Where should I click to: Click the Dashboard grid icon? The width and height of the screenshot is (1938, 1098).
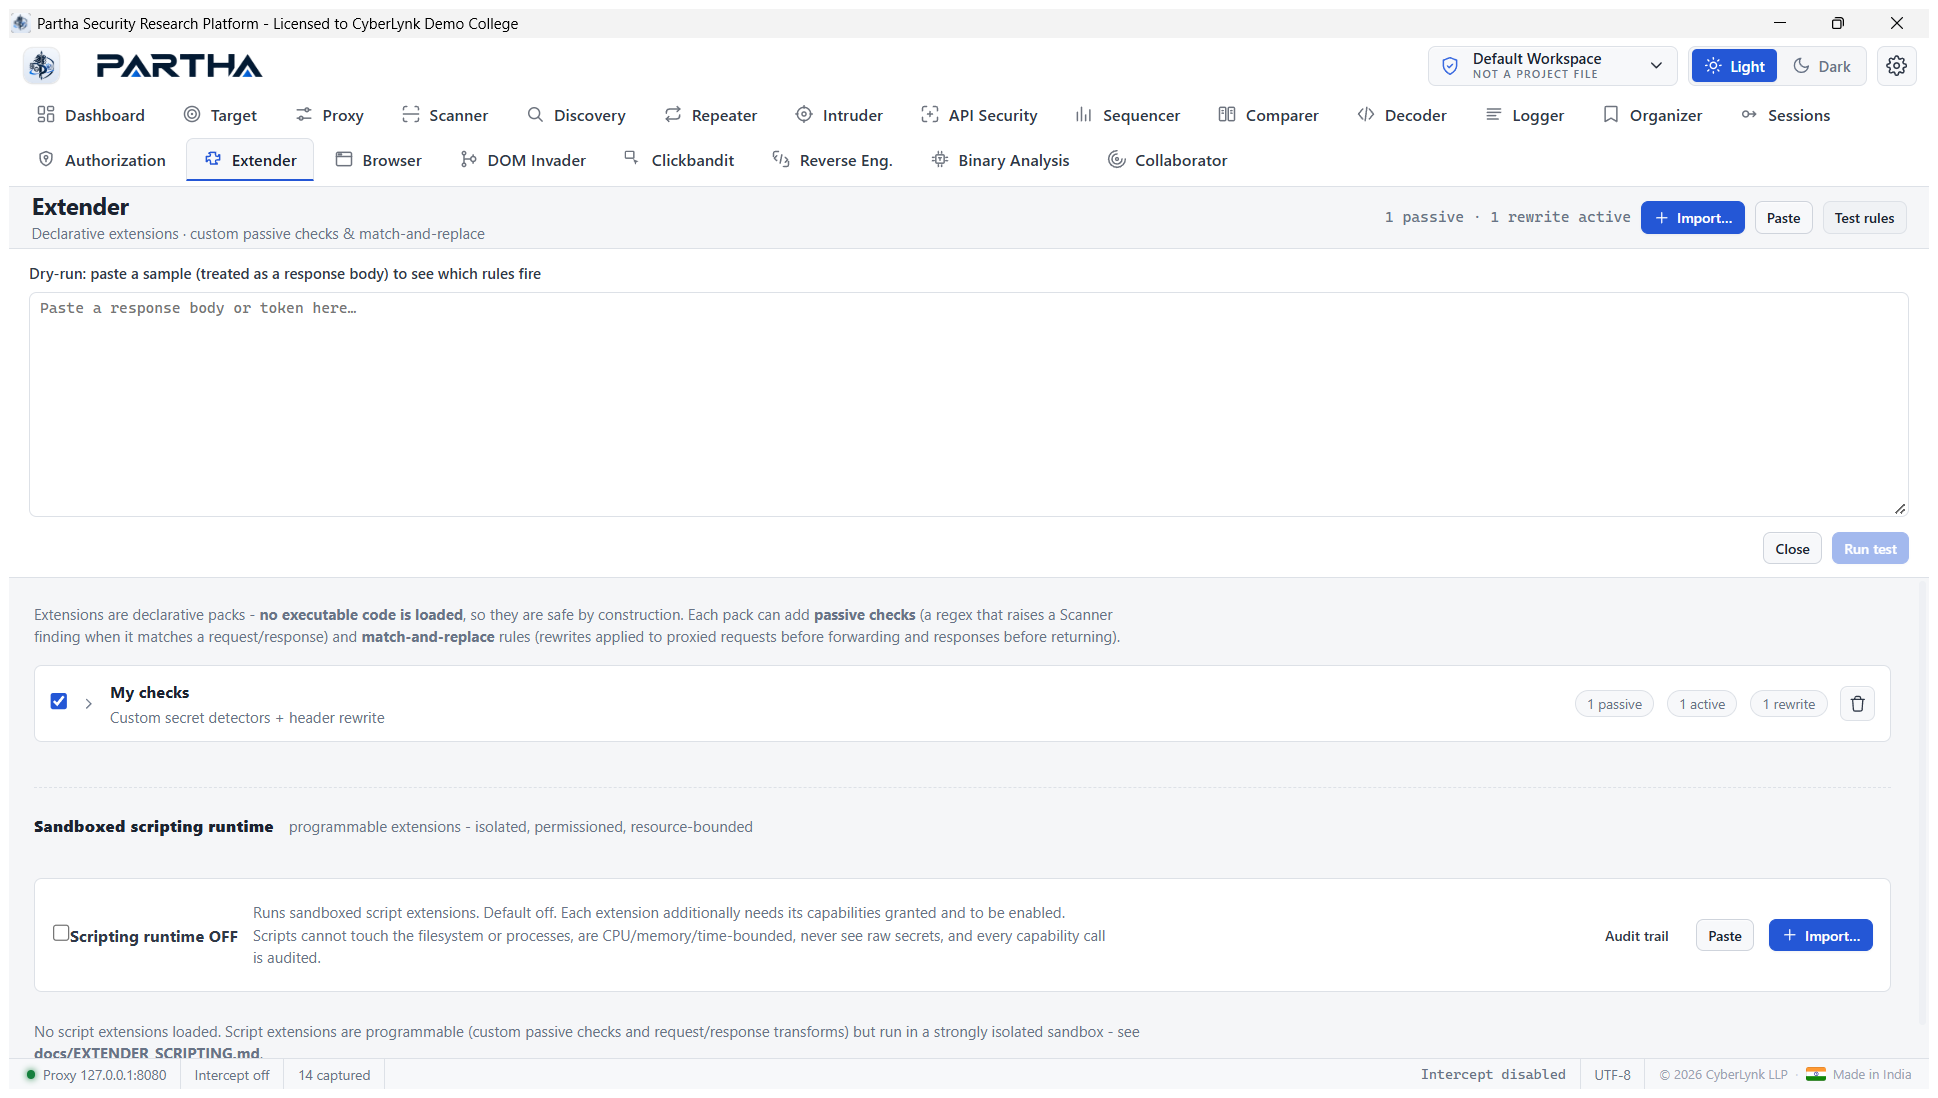click(x=46, y=115)
